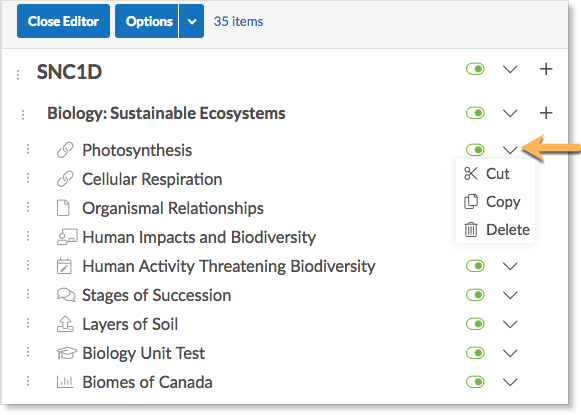Choose Delete in the context menu
Screen dimensions: 581x415
497,230
